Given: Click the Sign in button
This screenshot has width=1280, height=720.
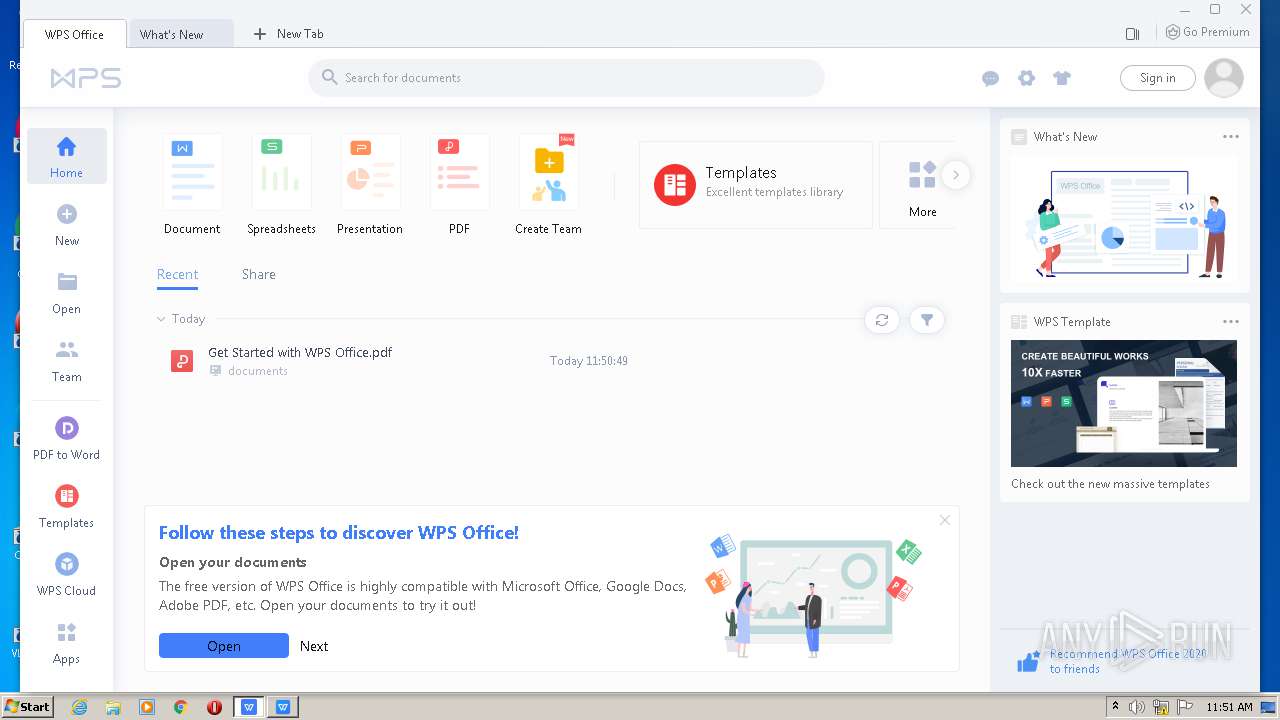Looking at the screenshot, I should tap(1157, 78).
